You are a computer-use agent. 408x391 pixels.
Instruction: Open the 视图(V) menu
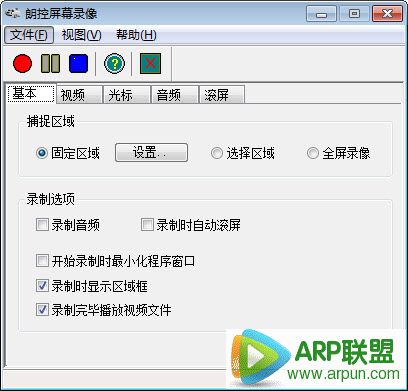click(x=81, y=35)
